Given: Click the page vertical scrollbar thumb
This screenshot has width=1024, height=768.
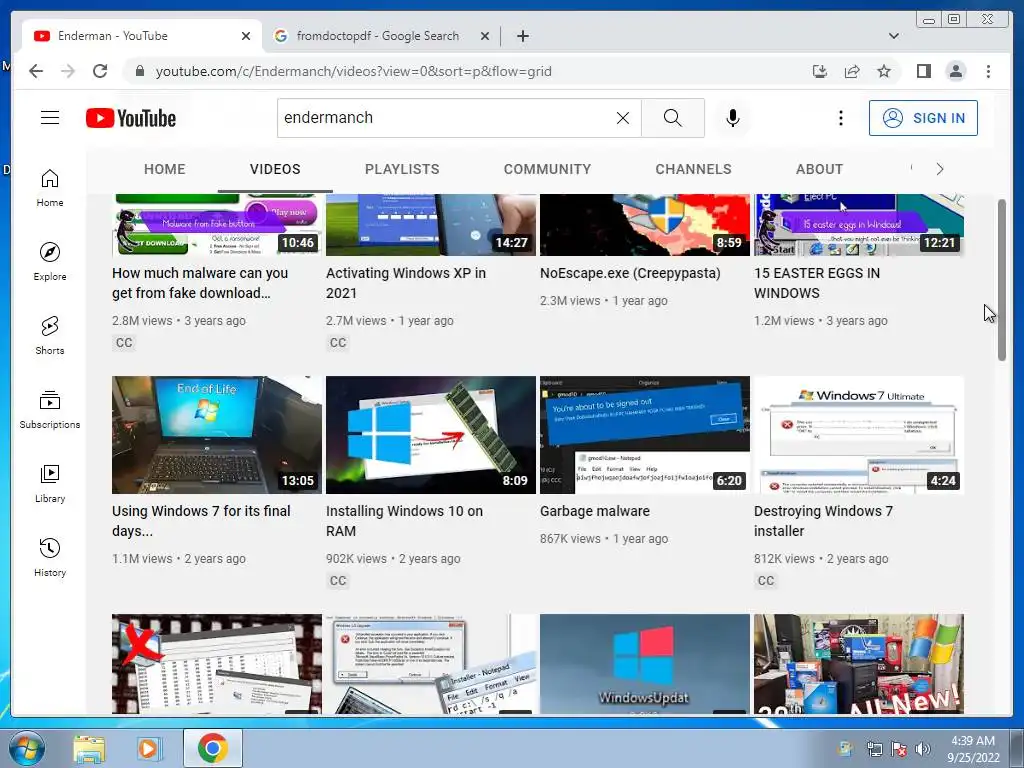Looking at the screenshot, I should (x=1002, y=280).
